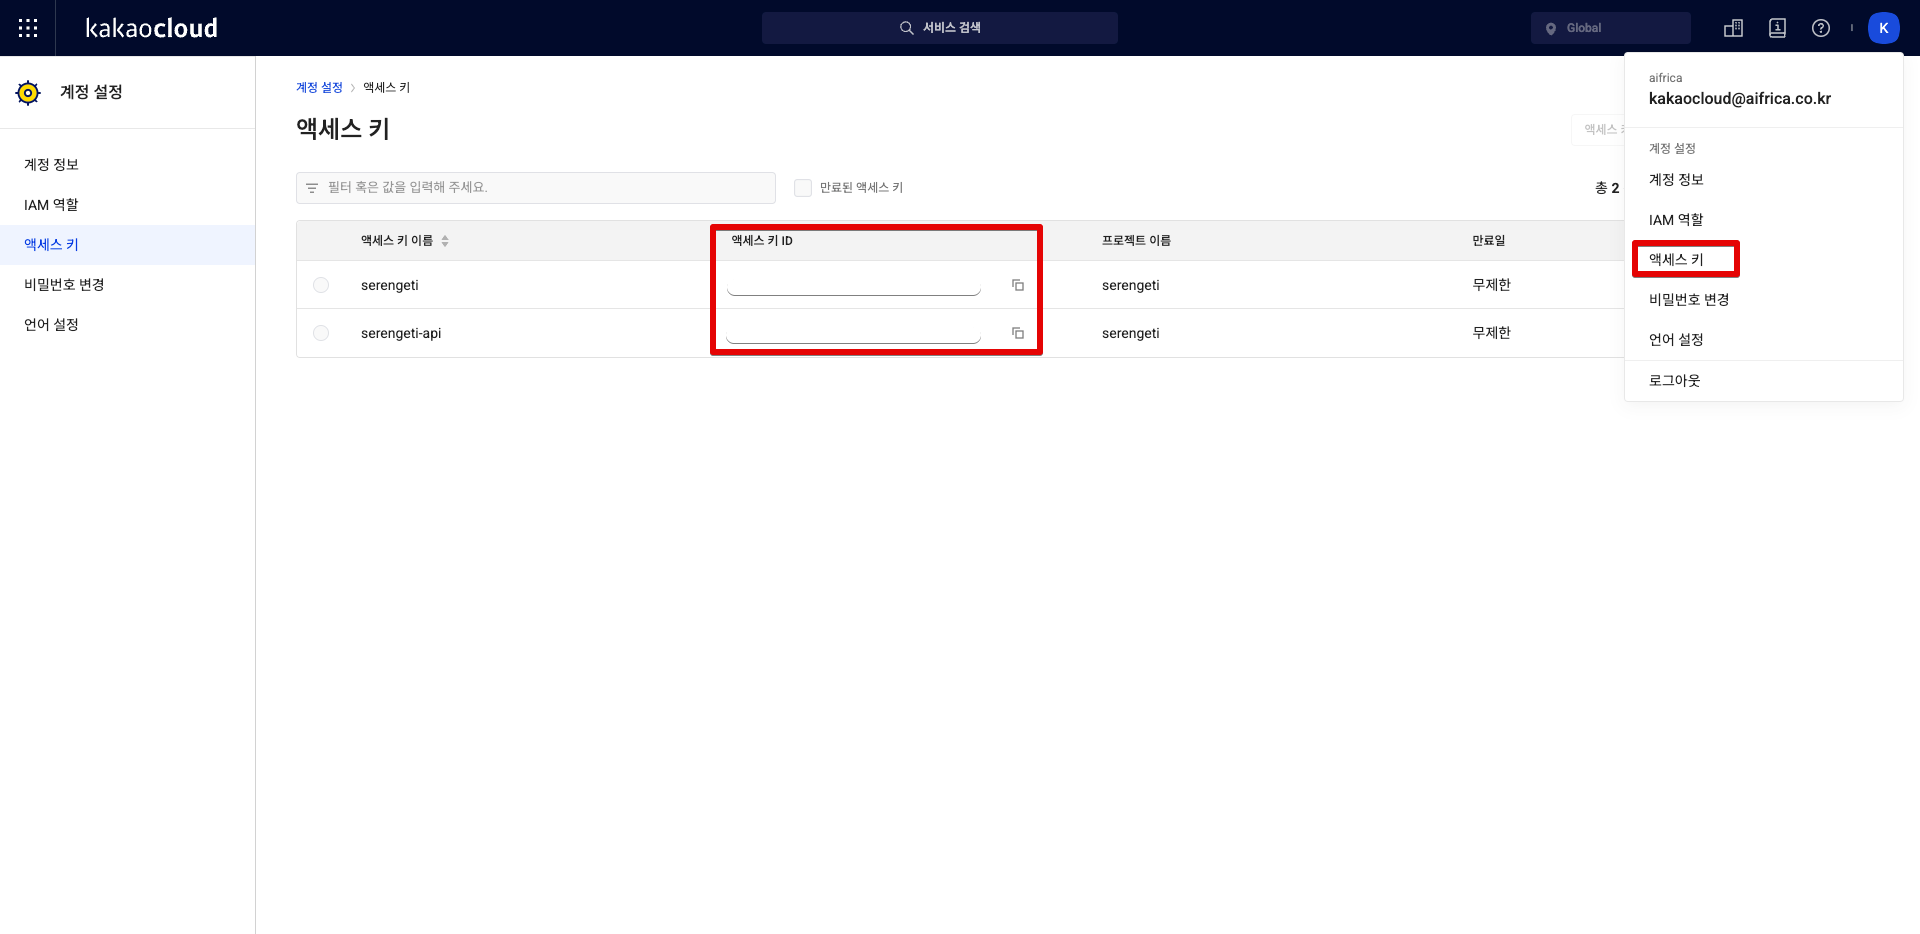Select 비밀번호 변경 in profile dropdown menu
This screenshot has height=934, width=1920.
point(1688,300)
